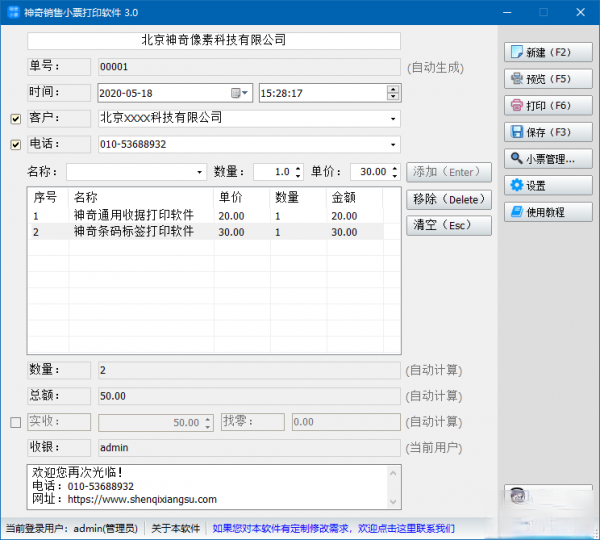Uncheck the 电话 phone checkbox
The height and width of the screenshot is (540, 600).
(x=15, y=145)
